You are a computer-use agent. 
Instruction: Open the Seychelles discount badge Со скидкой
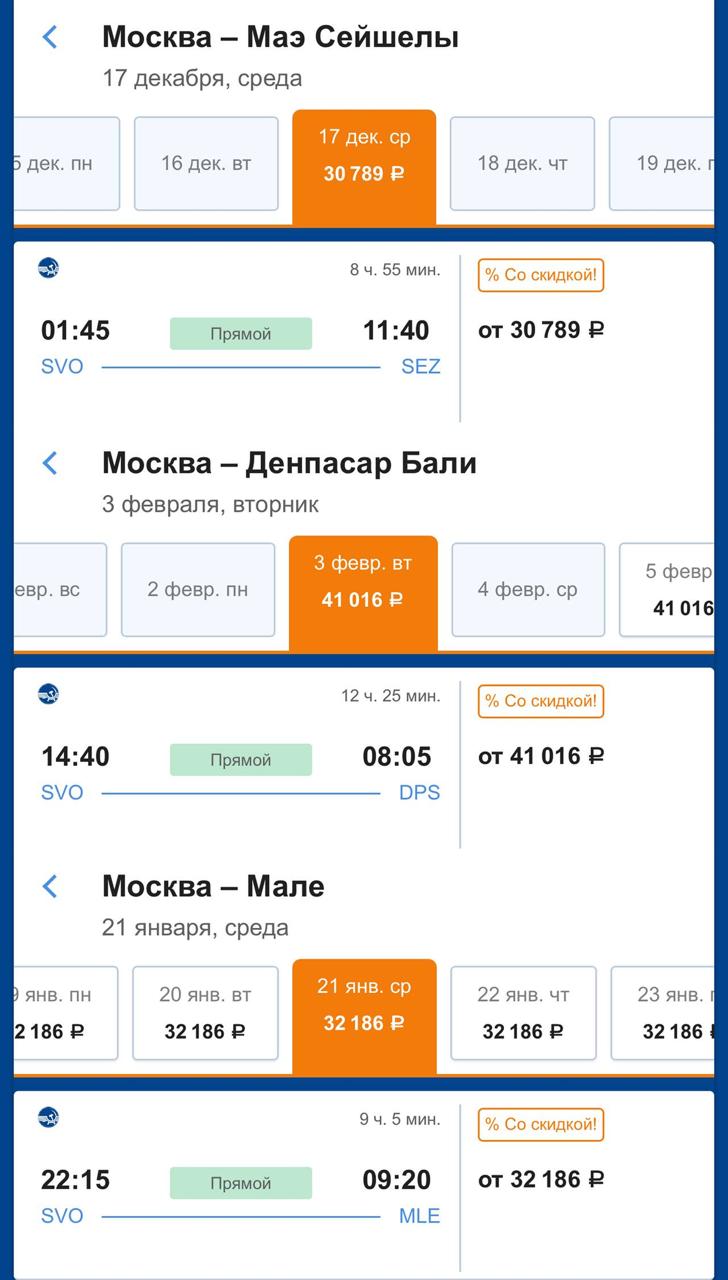(x=541, y=275)
